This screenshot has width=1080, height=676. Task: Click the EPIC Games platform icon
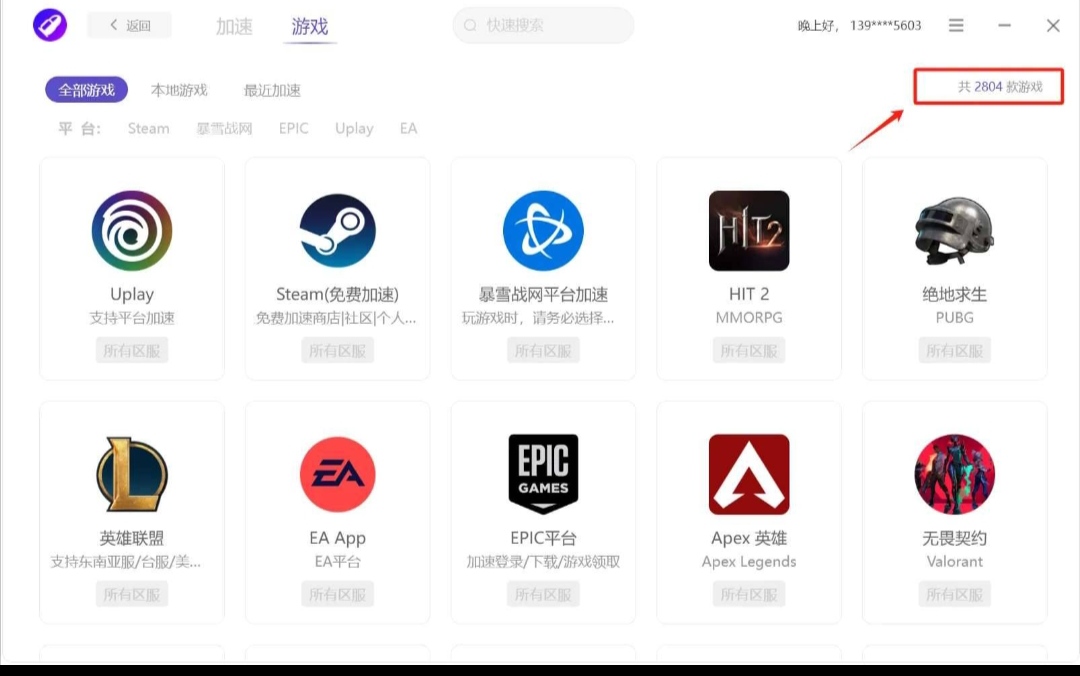543,474
